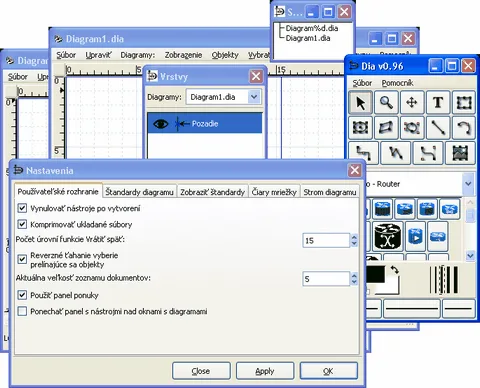Pick the dark-bodied router shape in first shape row
Image resolution: width=480 pixels, height=388 pixels.
[383, 209]
